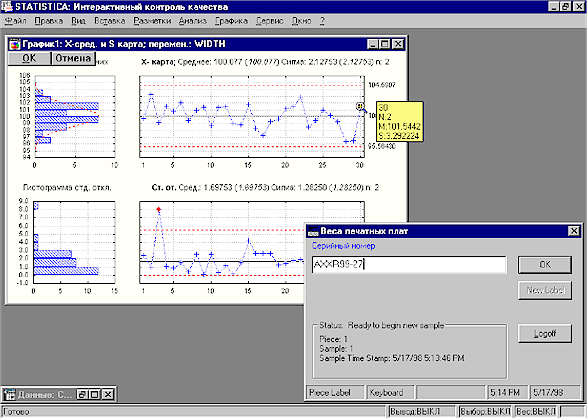
Task: Click the STATISTICA application title icon
Action: pyautogui.click(x=7, y=7)
